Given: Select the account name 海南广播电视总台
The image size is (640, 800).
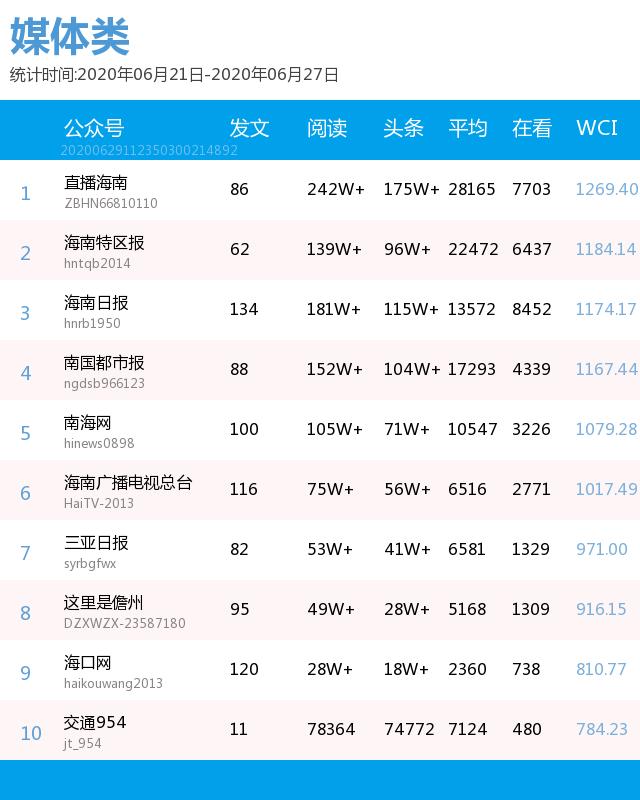Looking at the screenshot, I should [x=128, y=483].
